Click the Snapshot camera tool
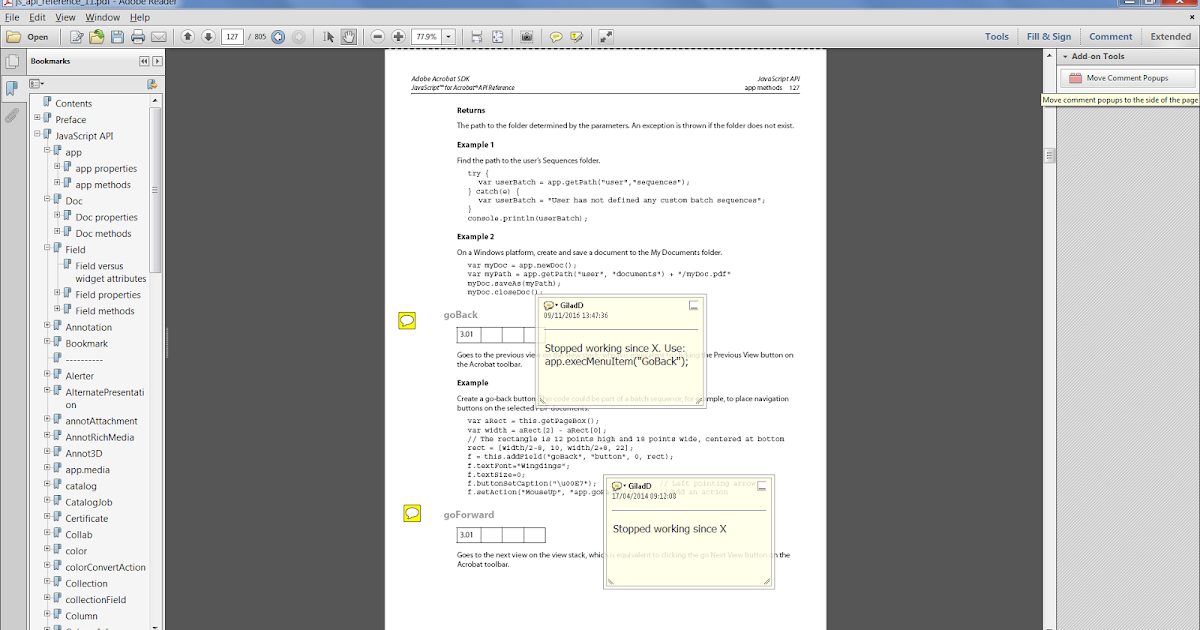Viewport: 1200px width, 630px height. click(527, 36)
